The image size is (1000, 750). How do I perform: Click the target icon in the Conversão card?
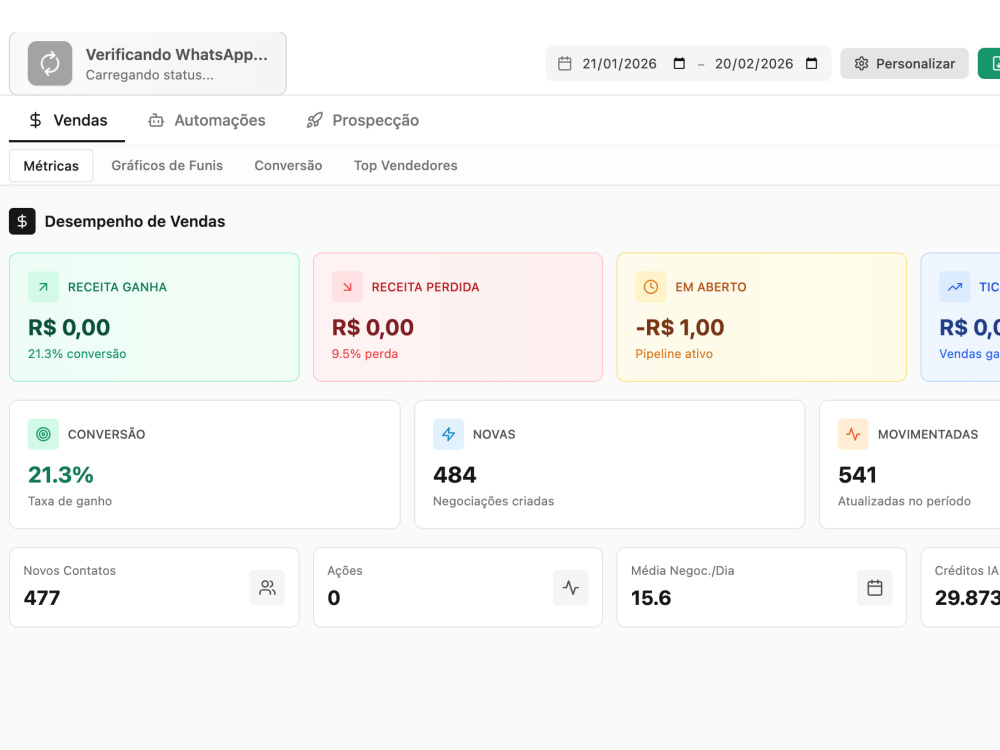pyautogui.click(x=43, y=434)
